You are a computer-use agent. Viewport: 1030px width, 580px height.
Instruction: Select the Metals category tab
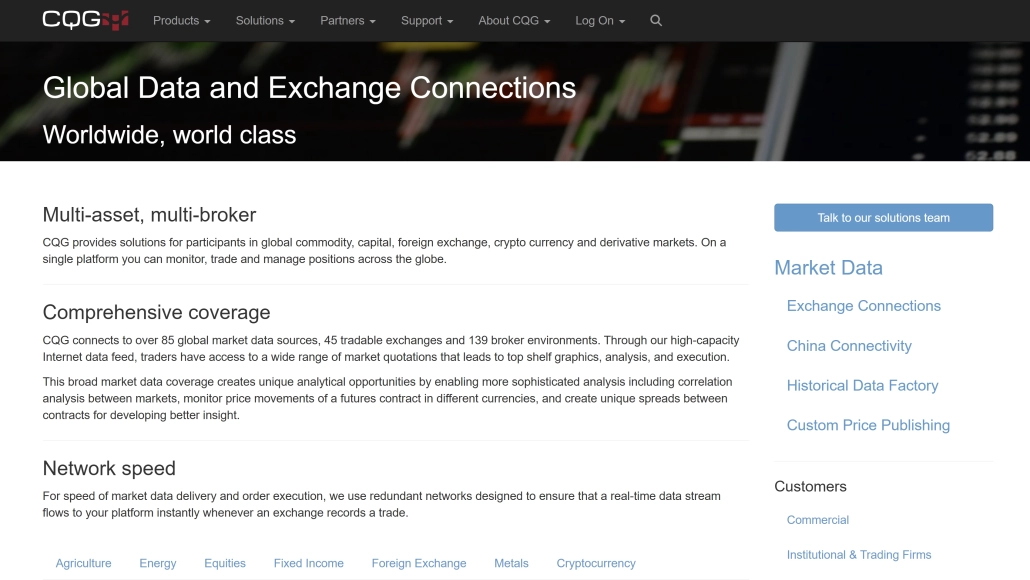coord(511,563)
